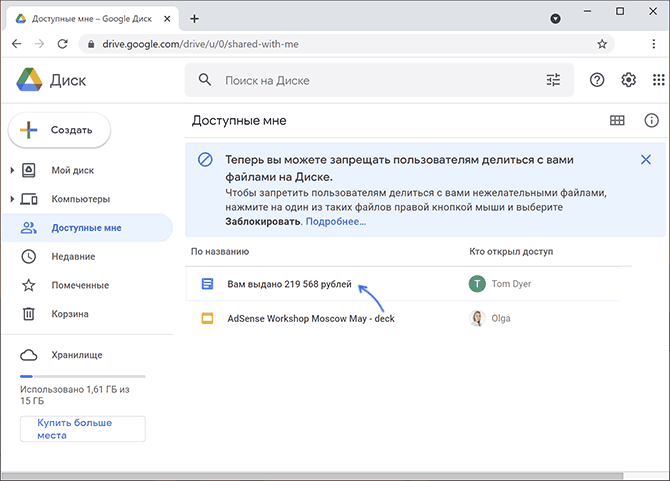Focus the 'Поиск на Диске' search field
Viewport: 670px width, 481px height.
[379, 80]
